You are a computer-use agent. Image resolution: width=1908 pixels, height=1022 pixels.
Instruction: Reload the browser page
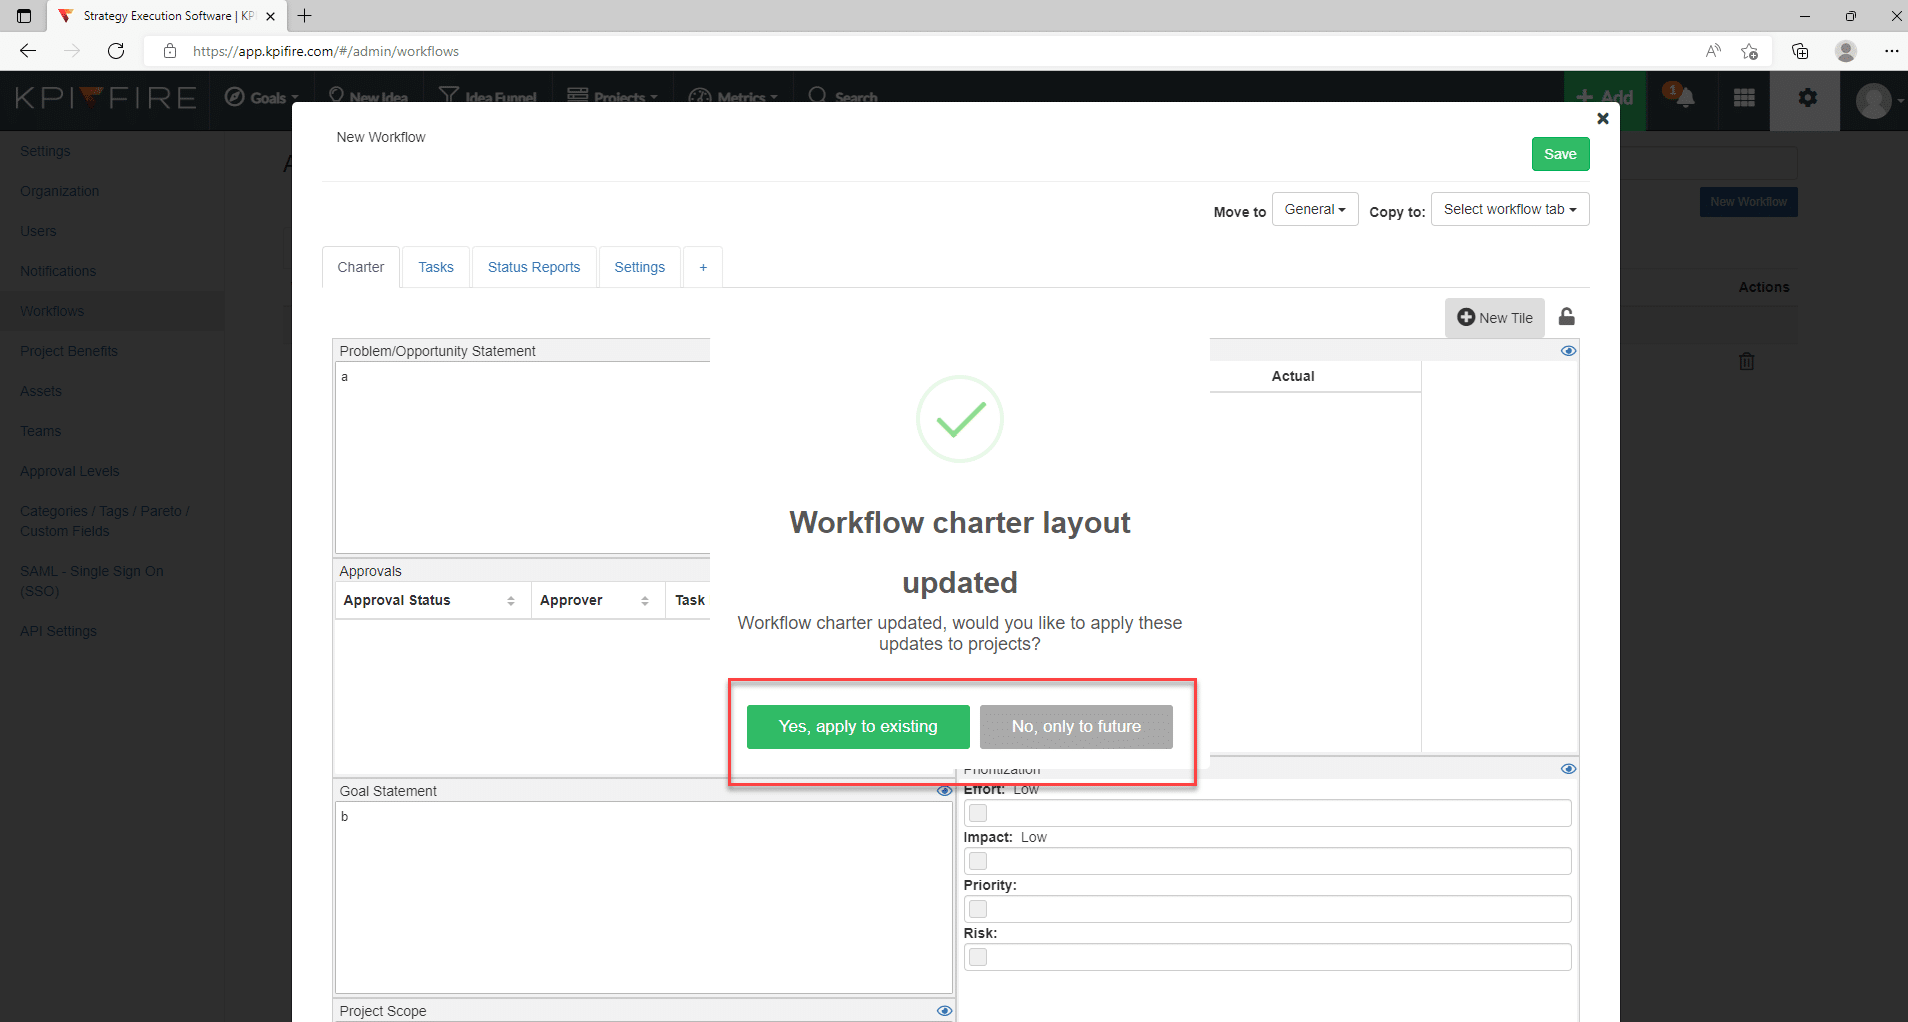tap(116, 51)
